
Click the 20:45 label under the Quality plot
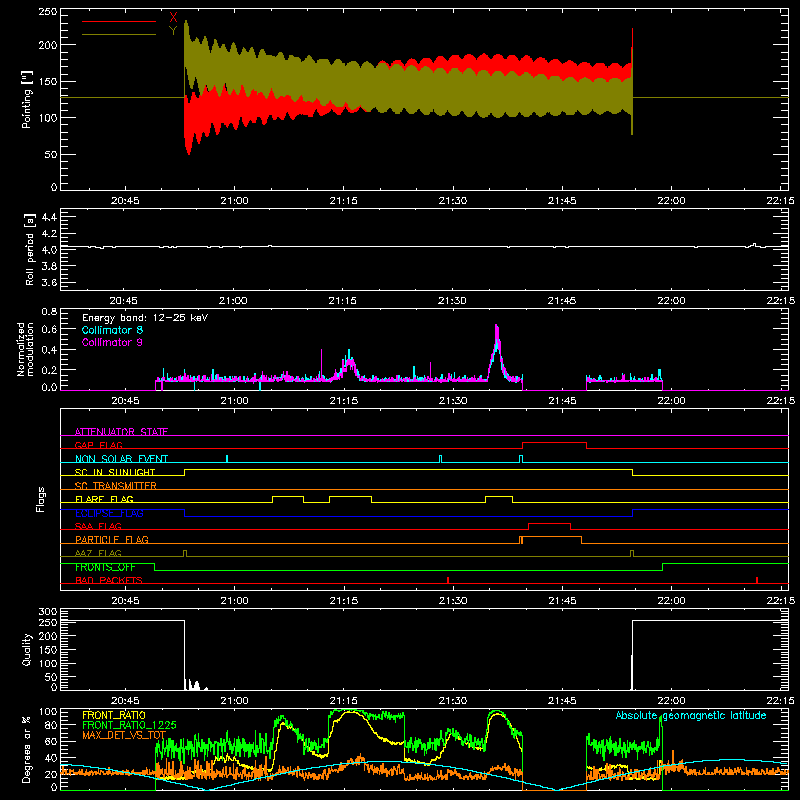125,701
